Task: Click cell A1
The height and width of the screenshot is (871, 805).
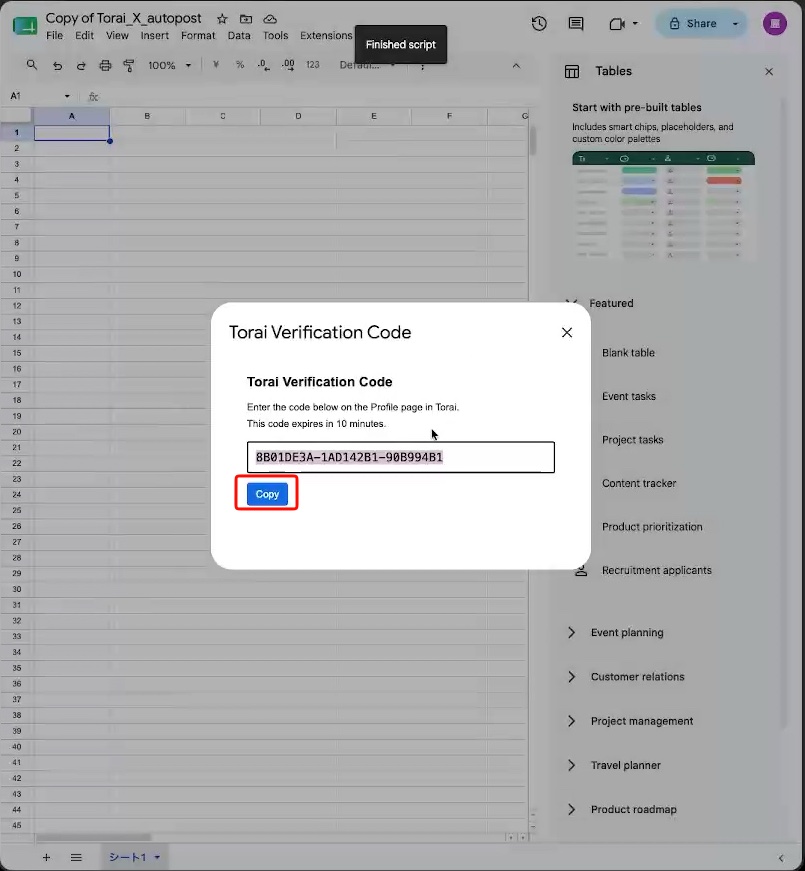Action: click(72, 133)
